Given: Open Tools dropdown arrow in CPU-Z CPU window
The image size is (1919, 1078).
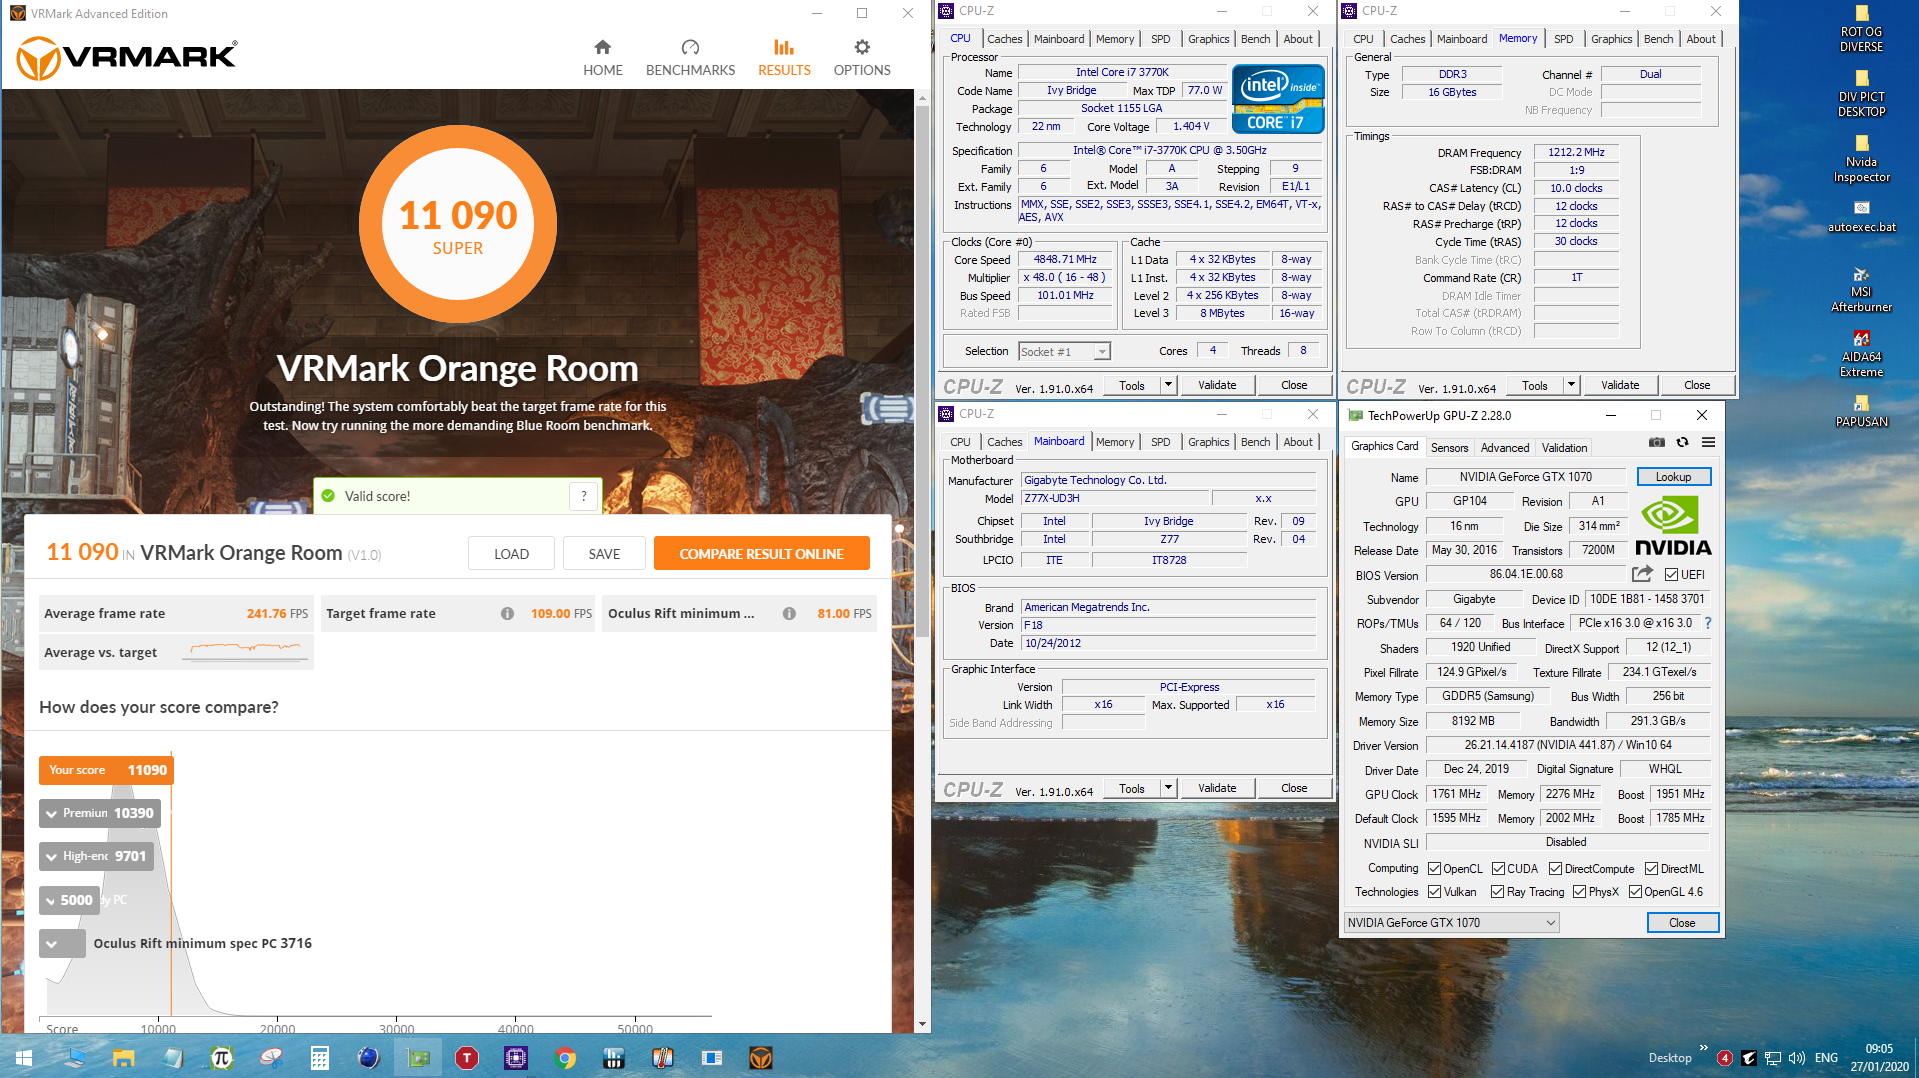Looking at the screenshot, I should coord(1167,385).
